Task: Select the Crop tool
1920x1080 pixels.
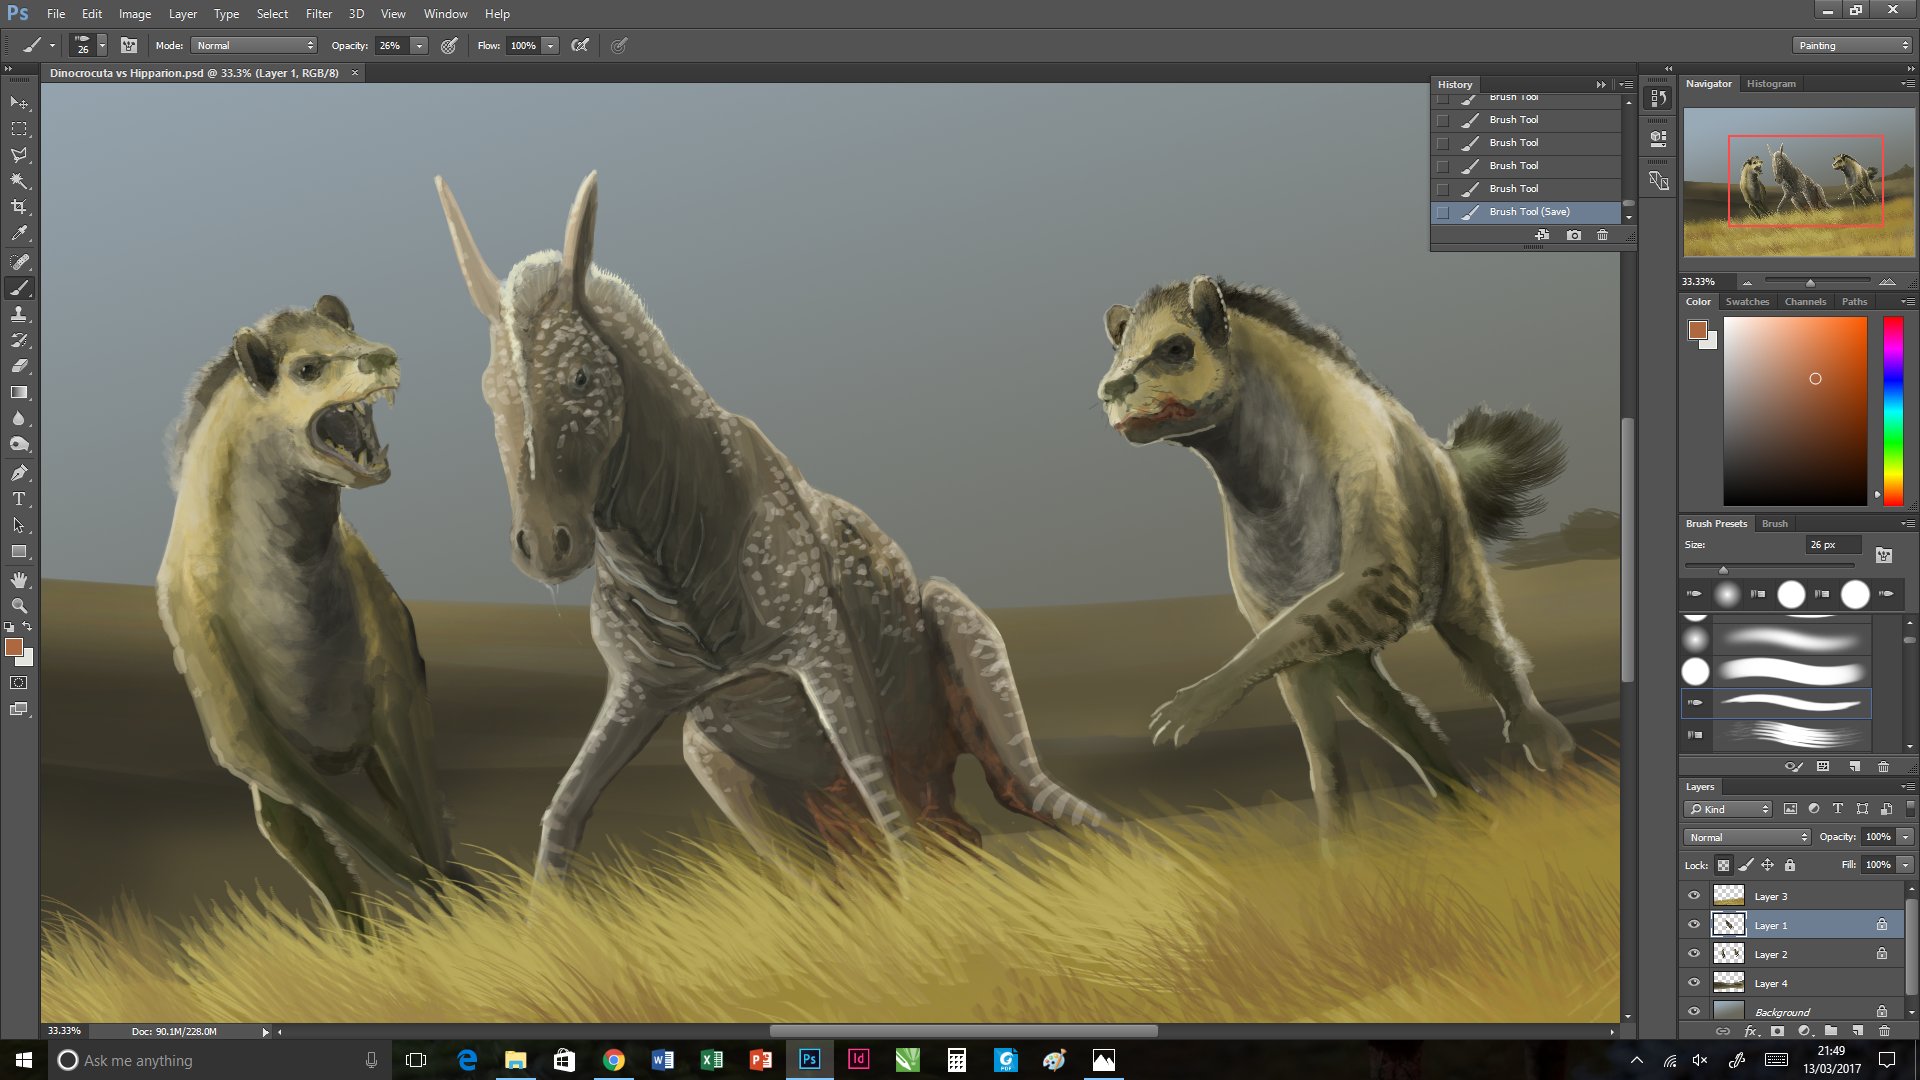Action: pyautogui.click(x=19, y=207)
